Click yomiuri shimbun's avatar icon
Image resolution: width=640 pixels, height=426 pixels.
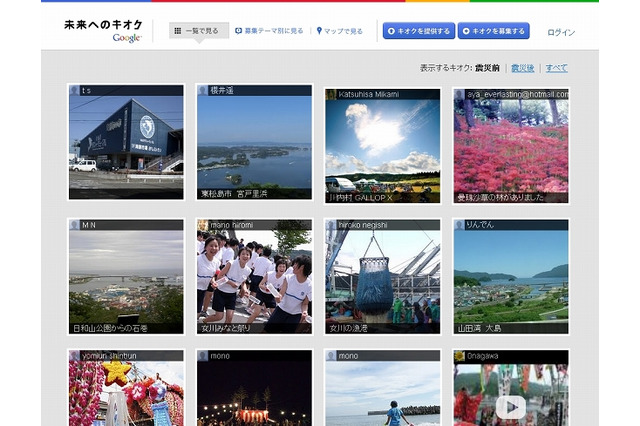[74, 356]
